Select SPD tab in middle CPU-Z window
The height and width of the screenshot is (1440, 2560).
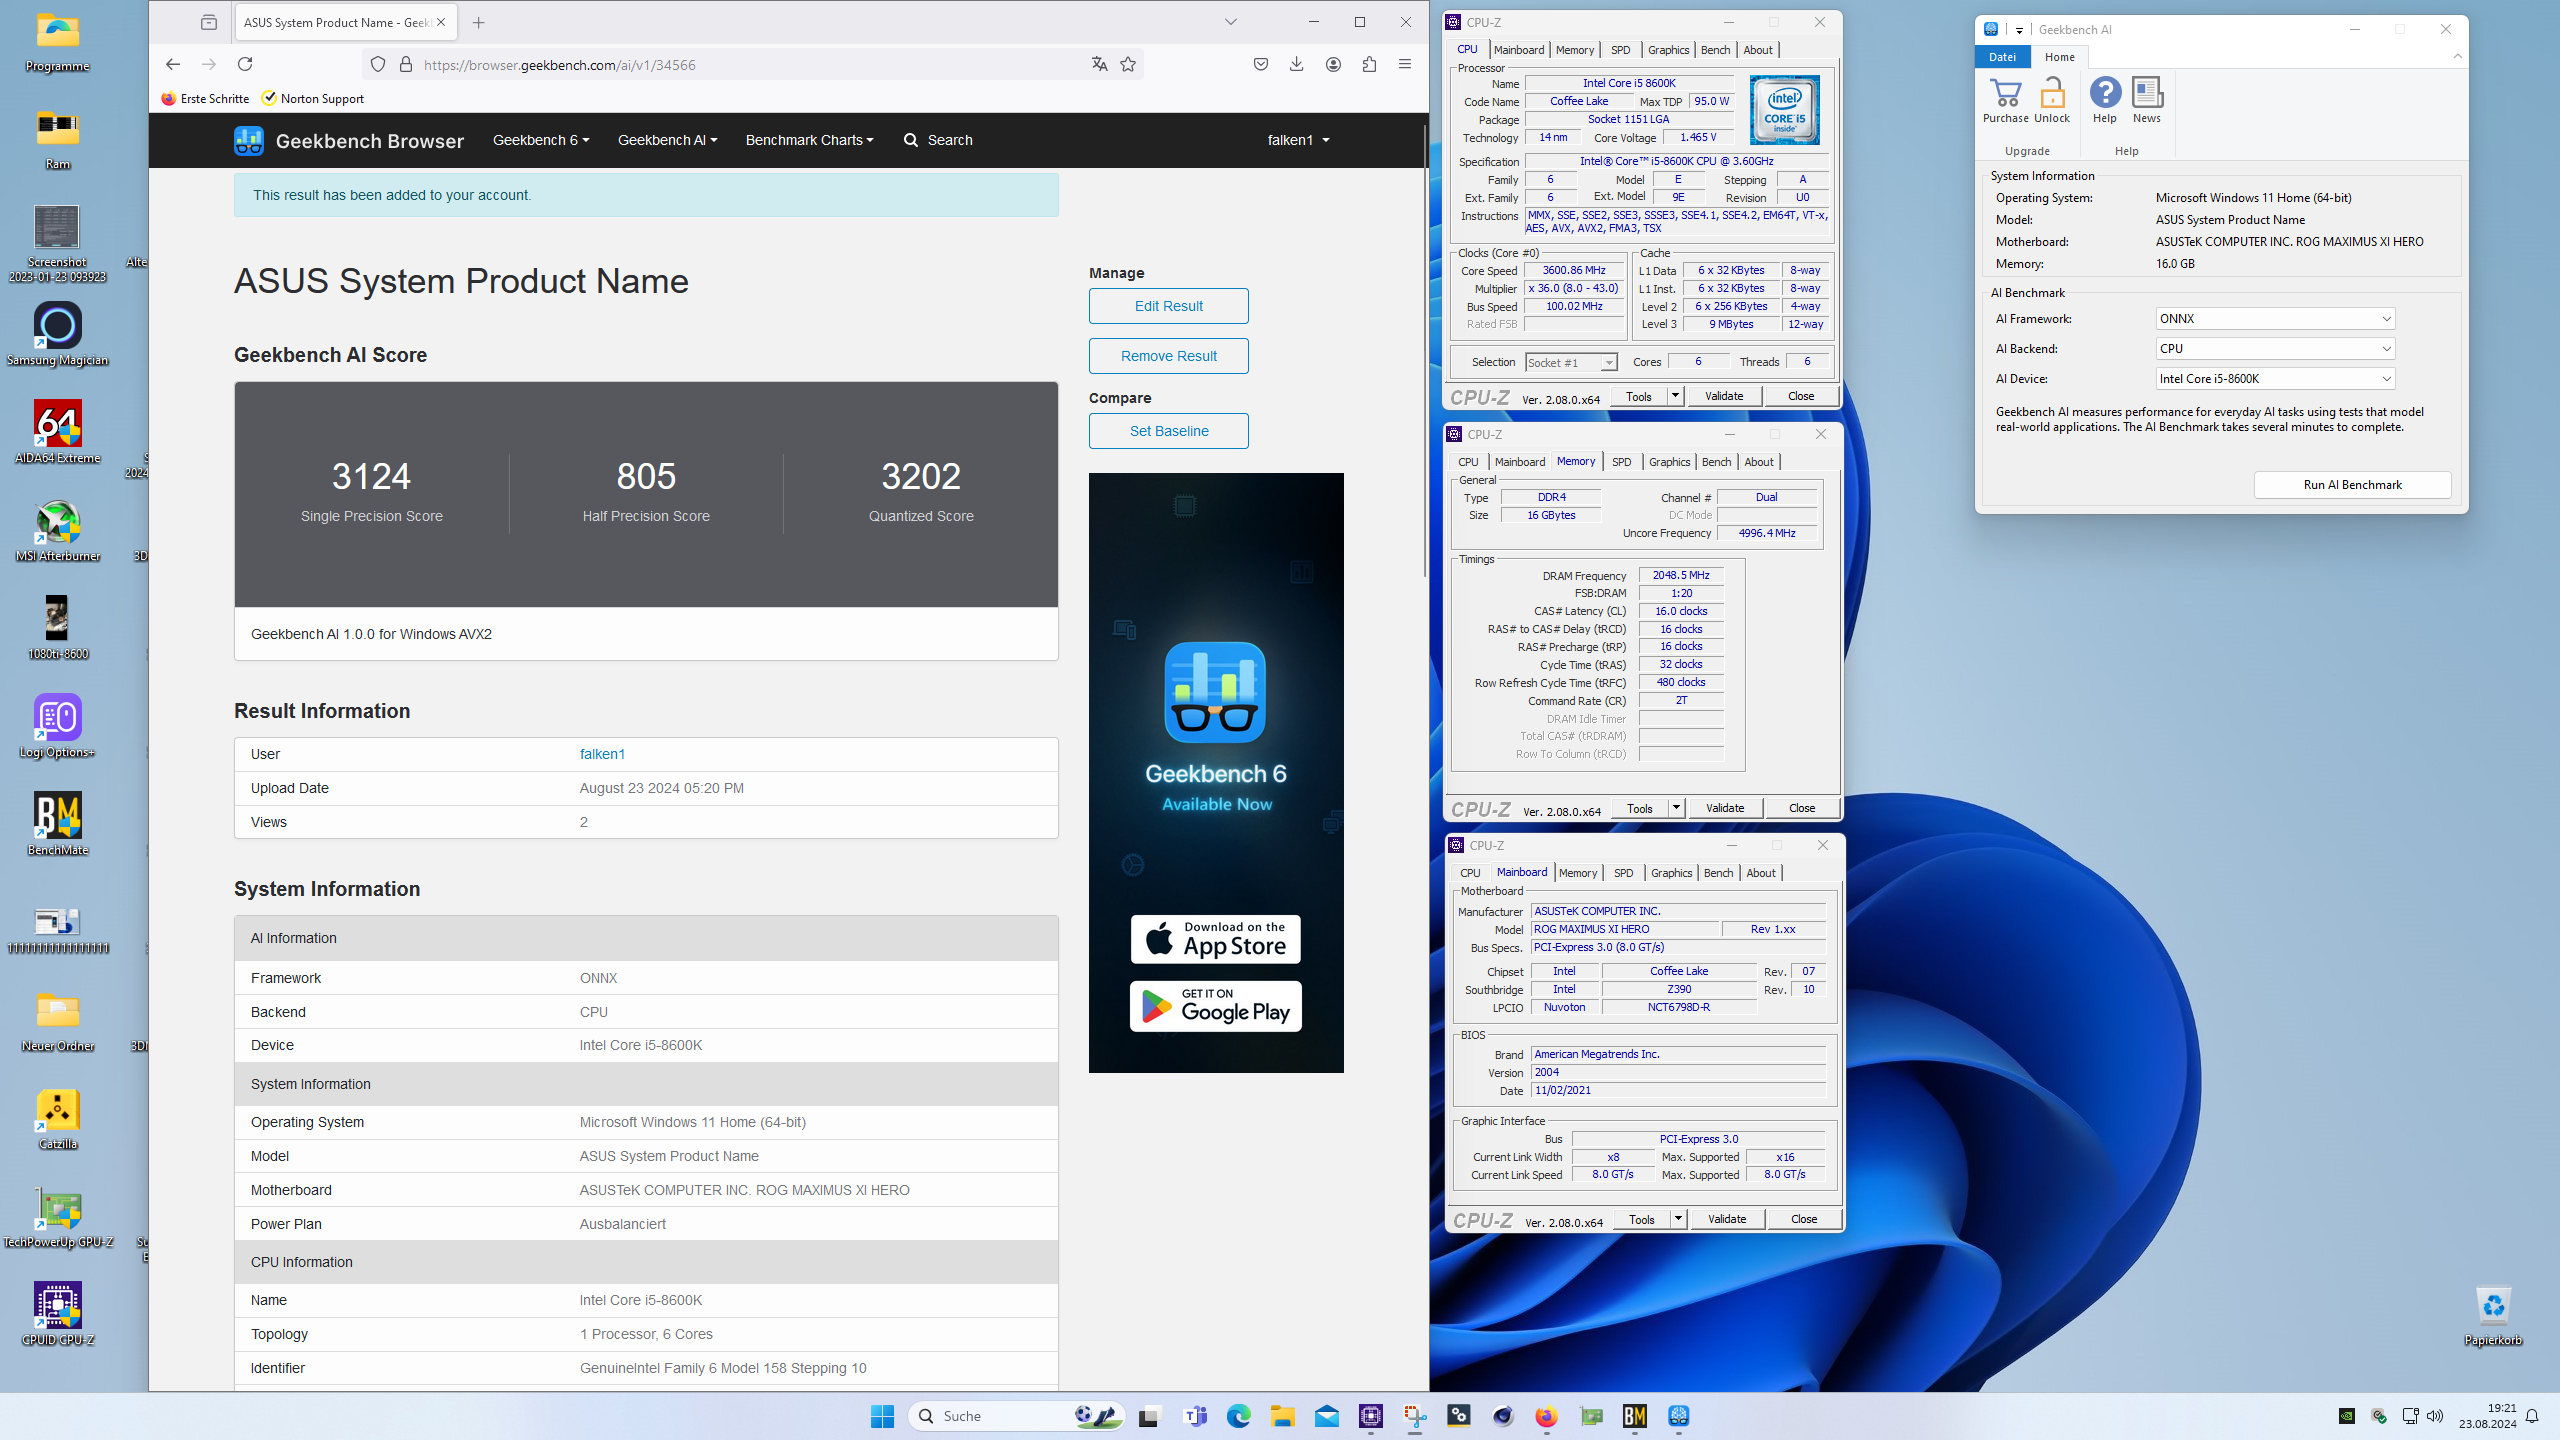coord(1621,462)
